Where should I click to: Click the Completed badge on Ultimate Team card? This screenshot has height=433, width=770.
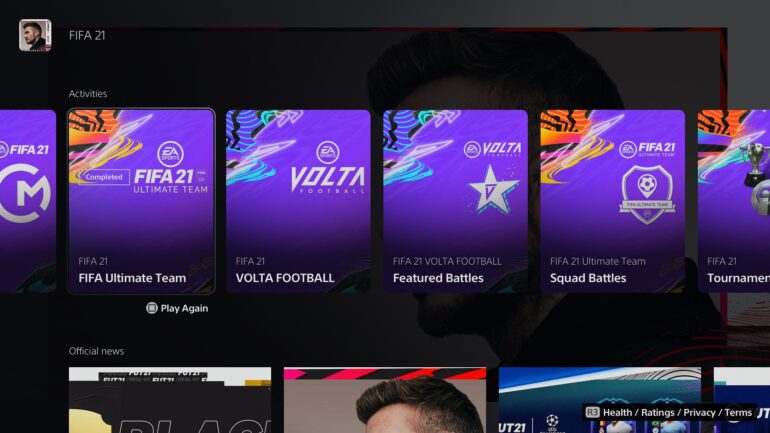[x=104, y=177]
